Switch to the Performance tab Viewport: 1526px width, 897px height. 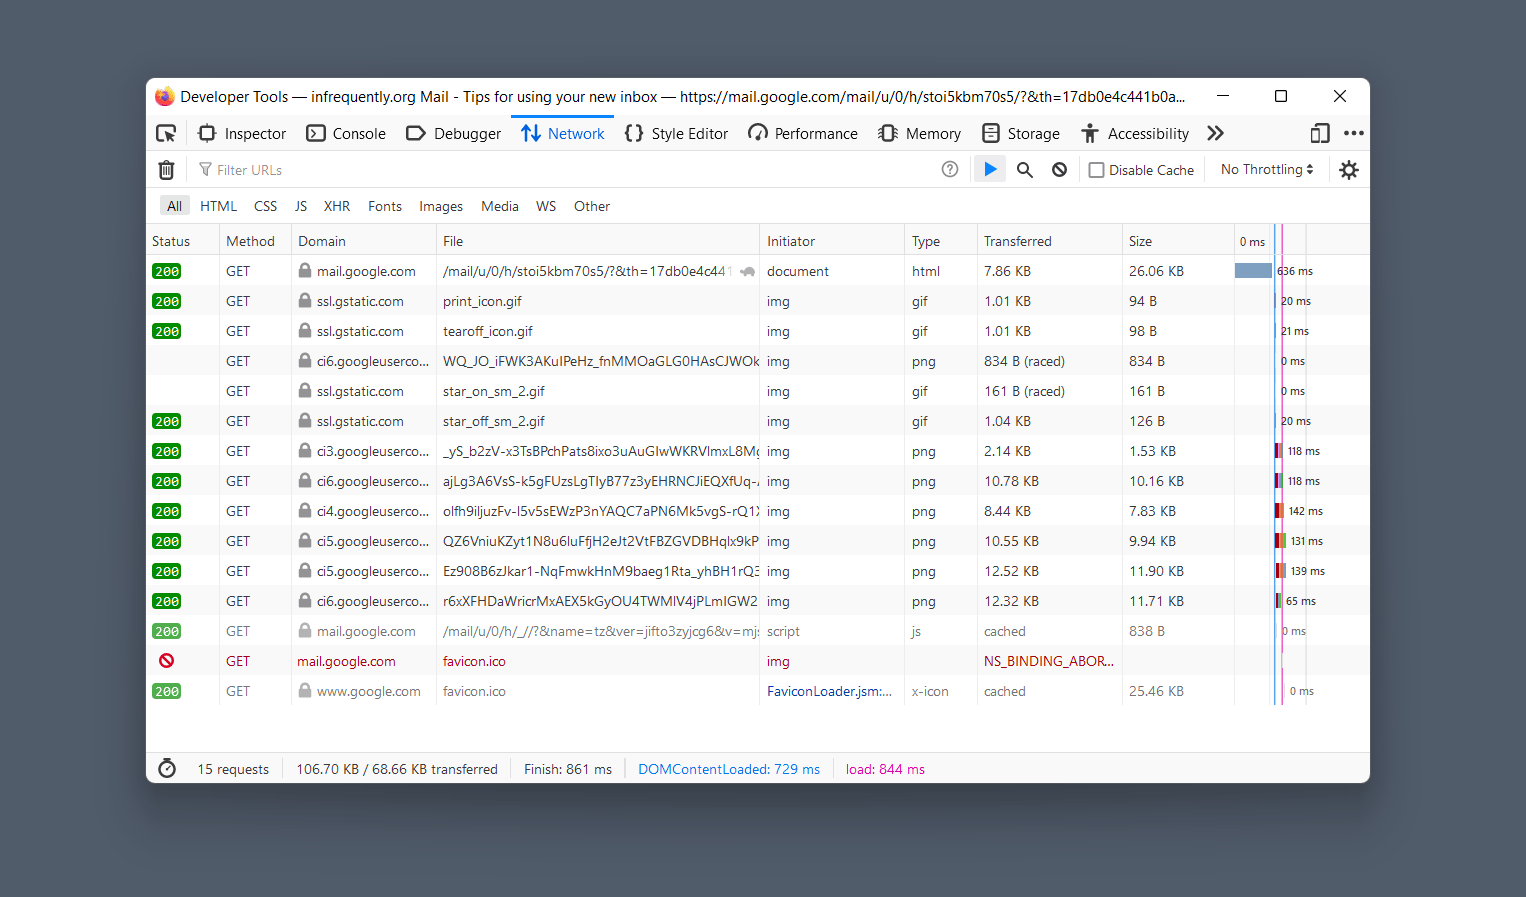803,133
